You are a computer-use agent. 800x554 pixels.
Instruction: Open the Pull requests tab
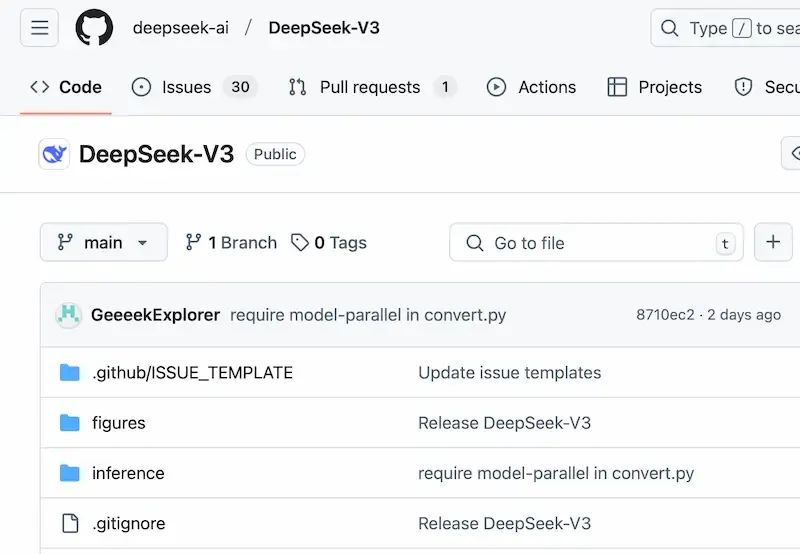point(371,87)
